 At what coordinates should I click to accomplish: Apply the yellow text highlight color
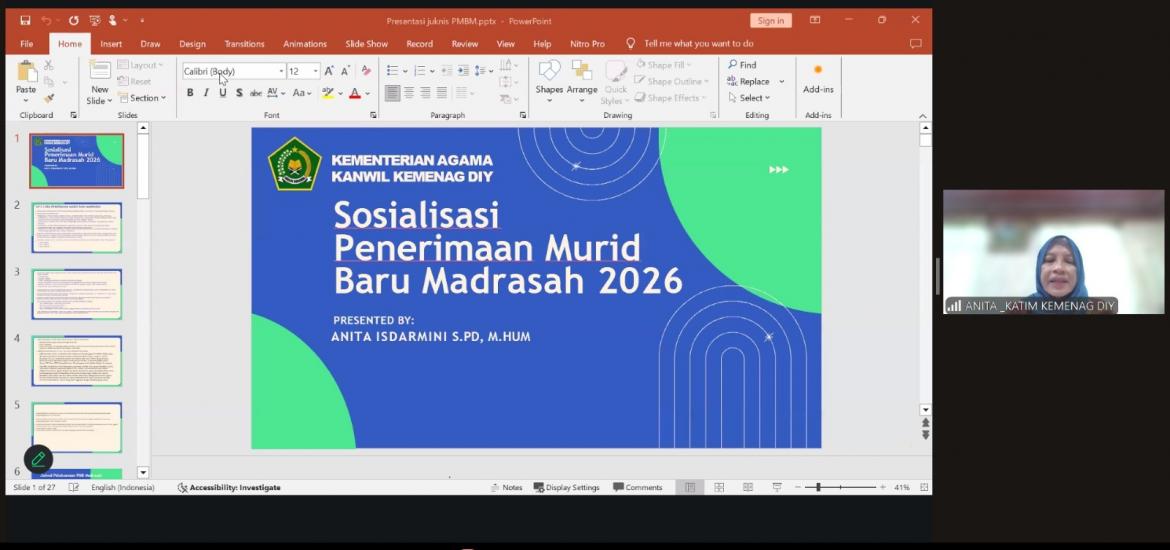coord(328,93)
